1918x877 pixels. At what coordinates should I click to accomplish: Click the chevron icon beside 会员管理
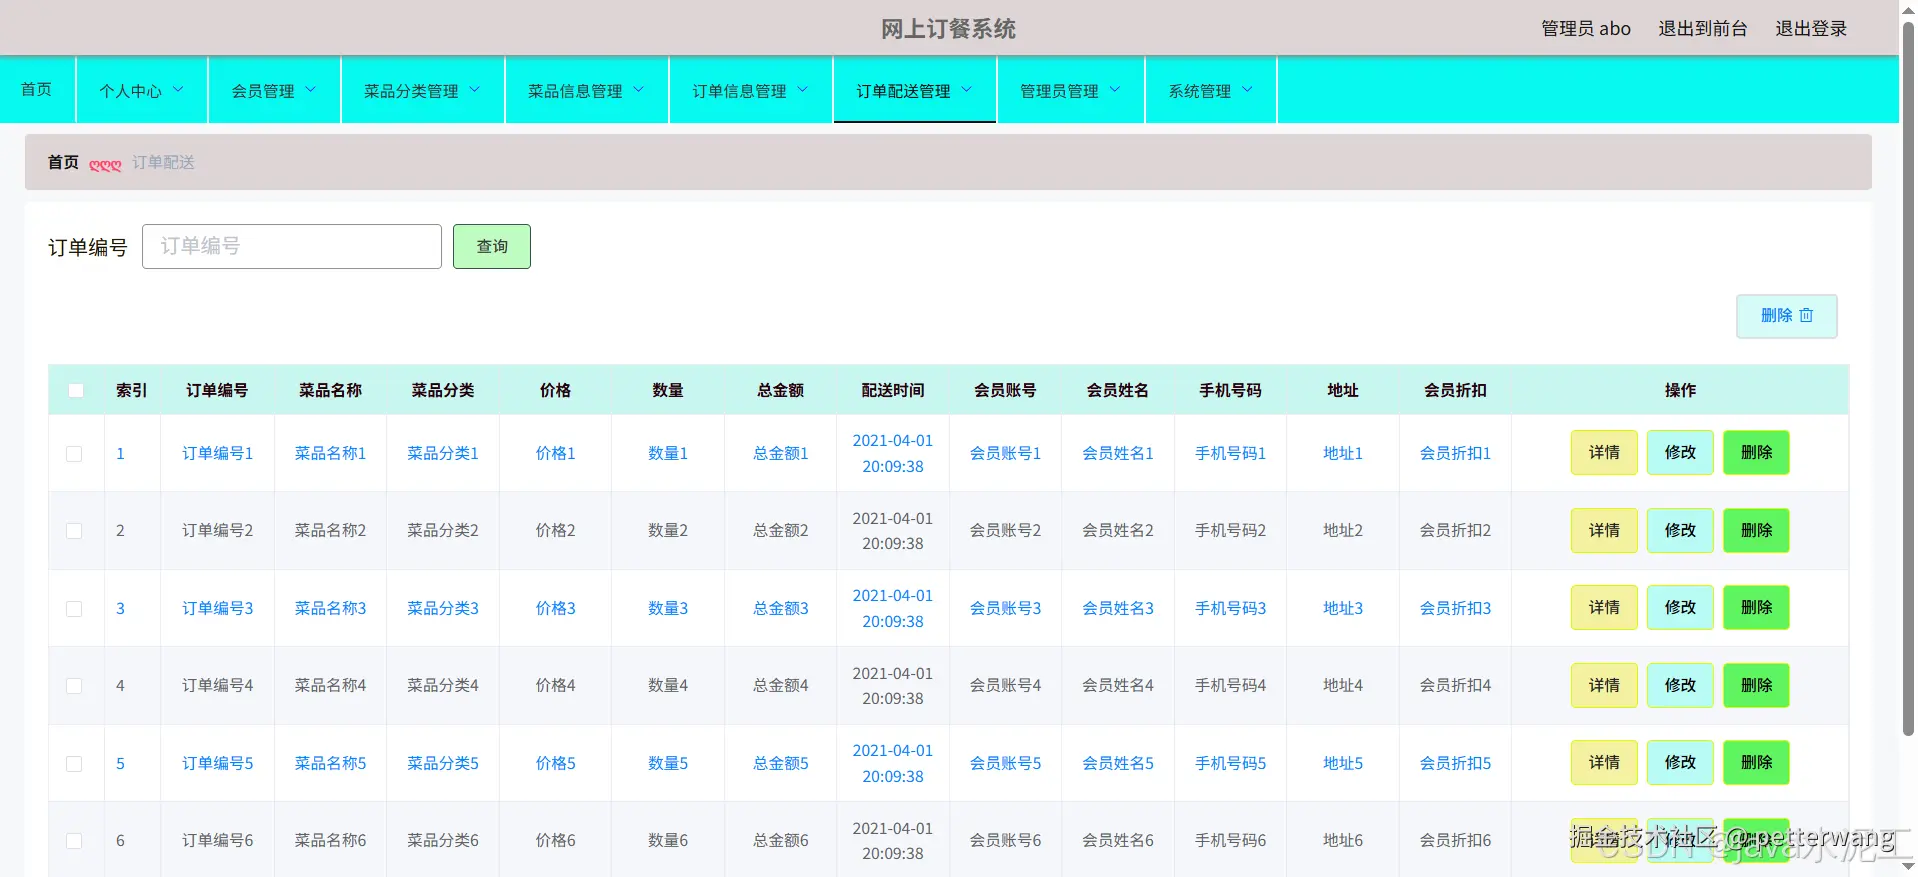point(310,89)
